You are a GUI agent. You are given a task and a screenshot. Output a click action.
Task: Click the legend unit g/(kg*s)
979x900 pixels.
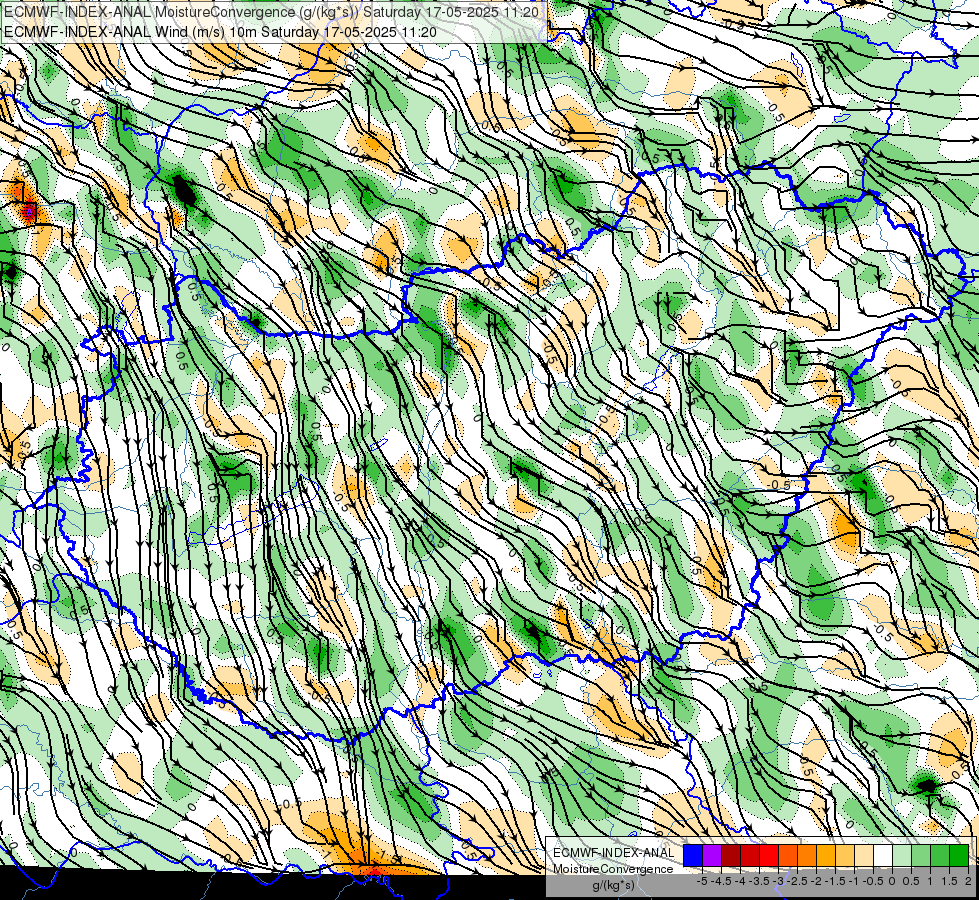pos(613,886)
